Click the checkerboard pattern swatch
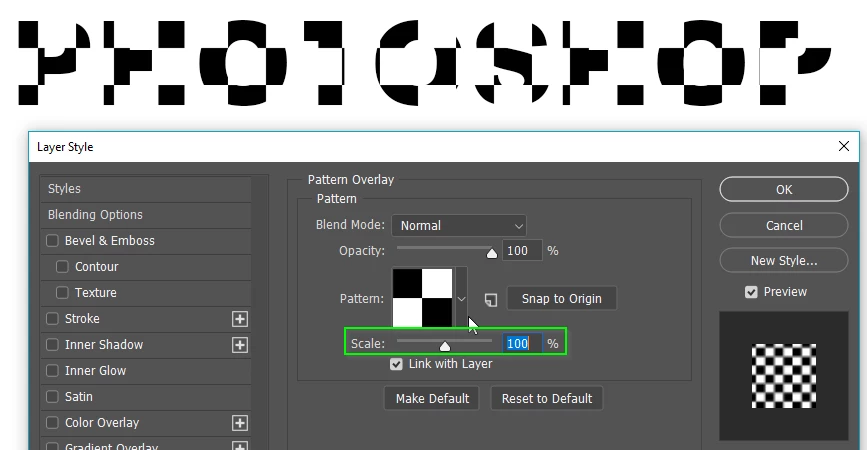The width and height of the screenshot is (867, 450). point(422,297)
